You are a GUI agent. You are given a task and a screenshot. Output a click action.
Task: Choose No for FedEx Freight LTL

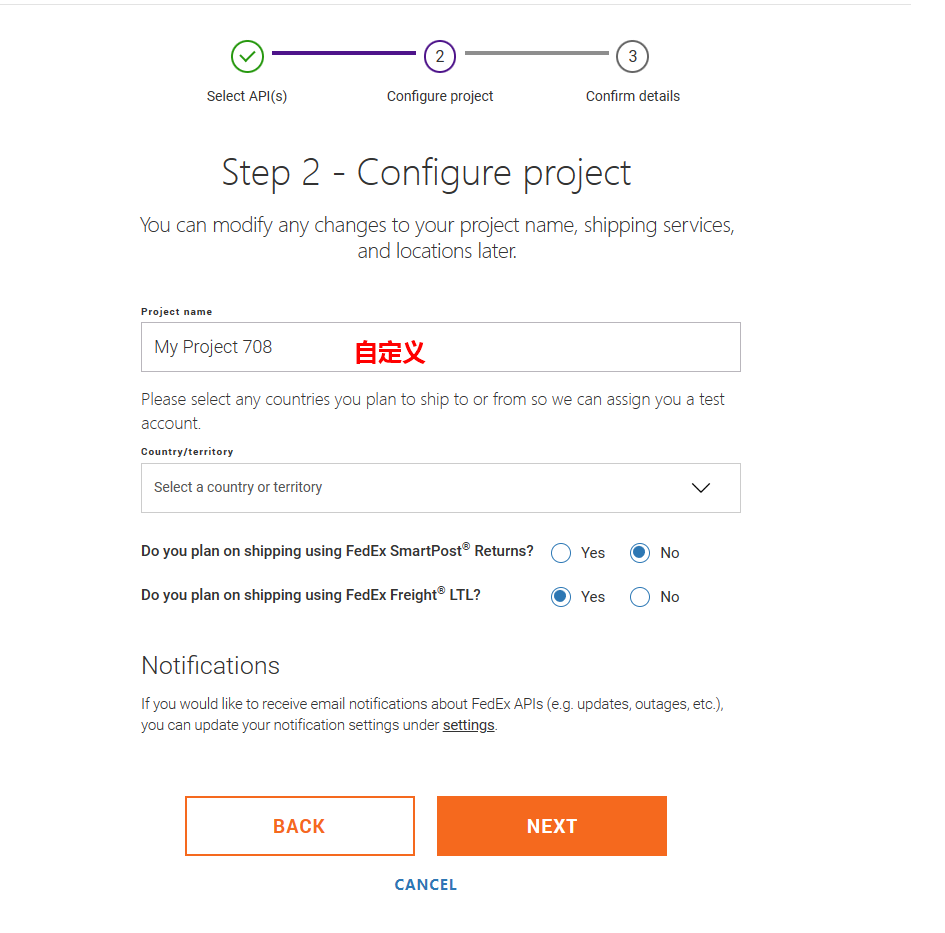(x=640, y=597)
